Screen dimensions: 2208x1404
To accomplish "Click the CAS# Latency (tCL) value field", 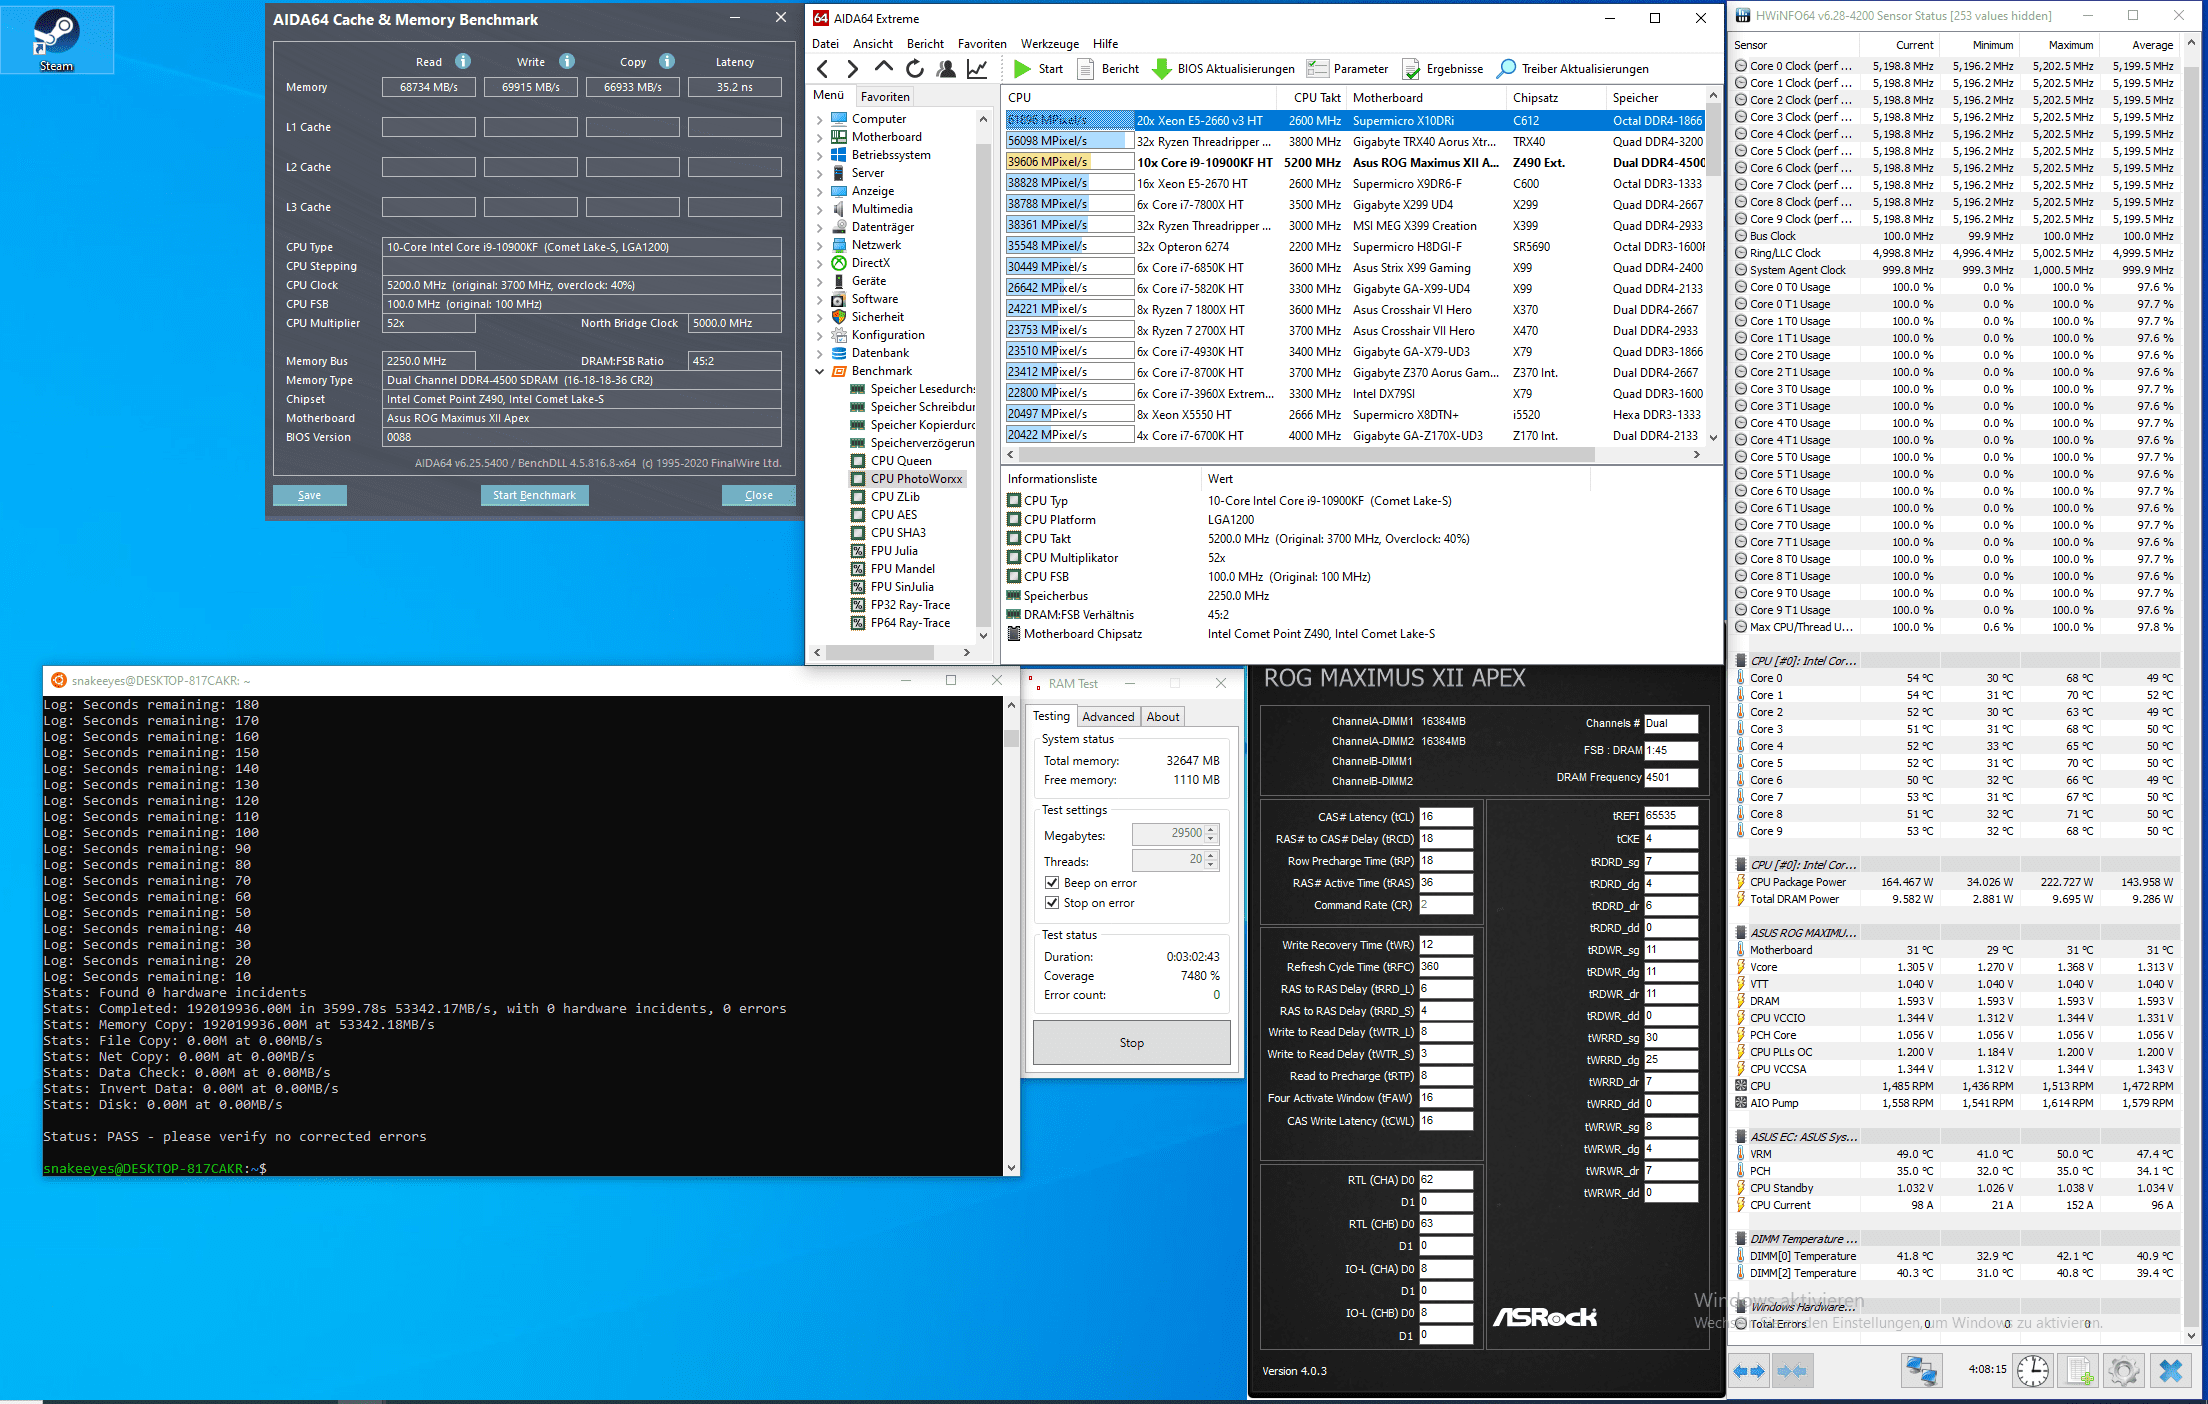I will click(x=1446, y=817).
